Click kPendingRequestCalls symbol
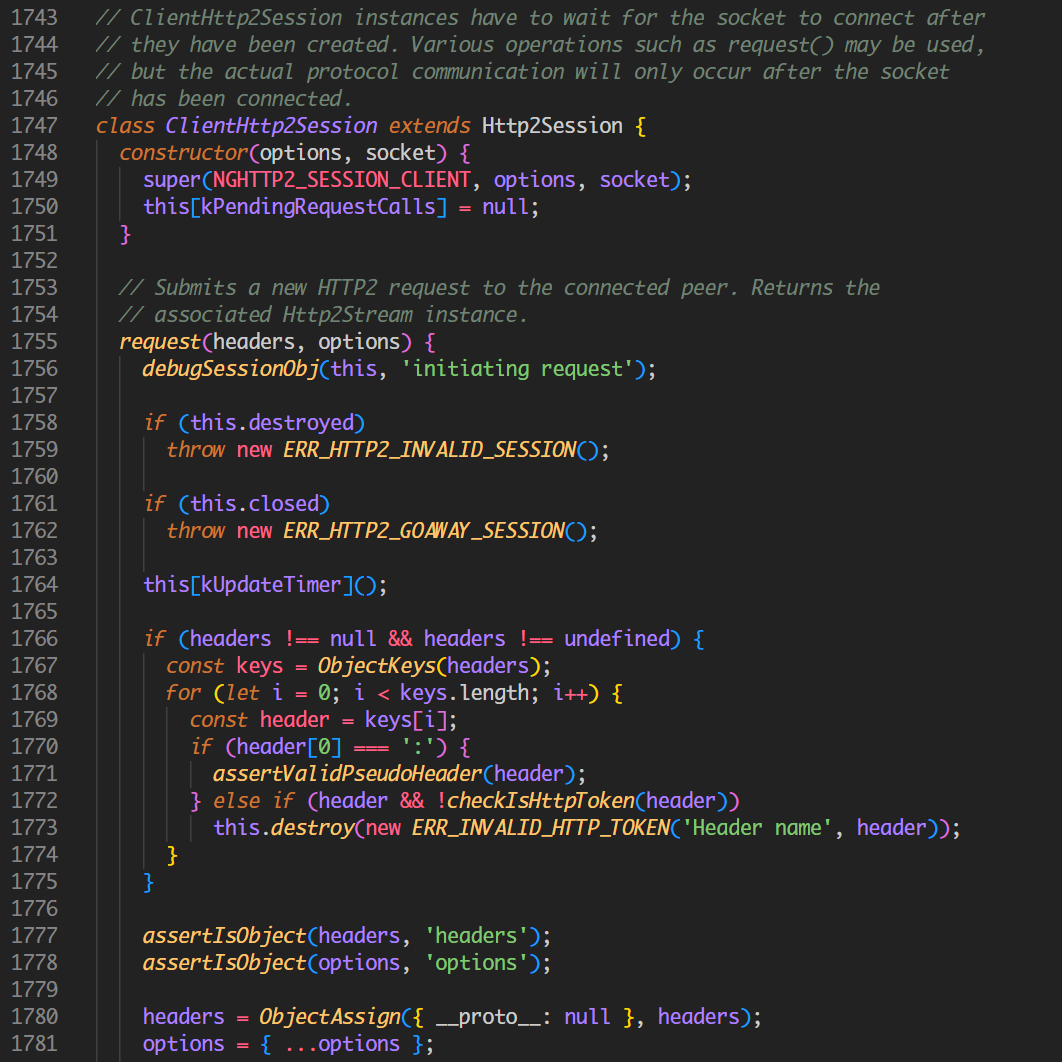The width and height of the screenshot is (1062, 1062). click(x=318, y=207)
